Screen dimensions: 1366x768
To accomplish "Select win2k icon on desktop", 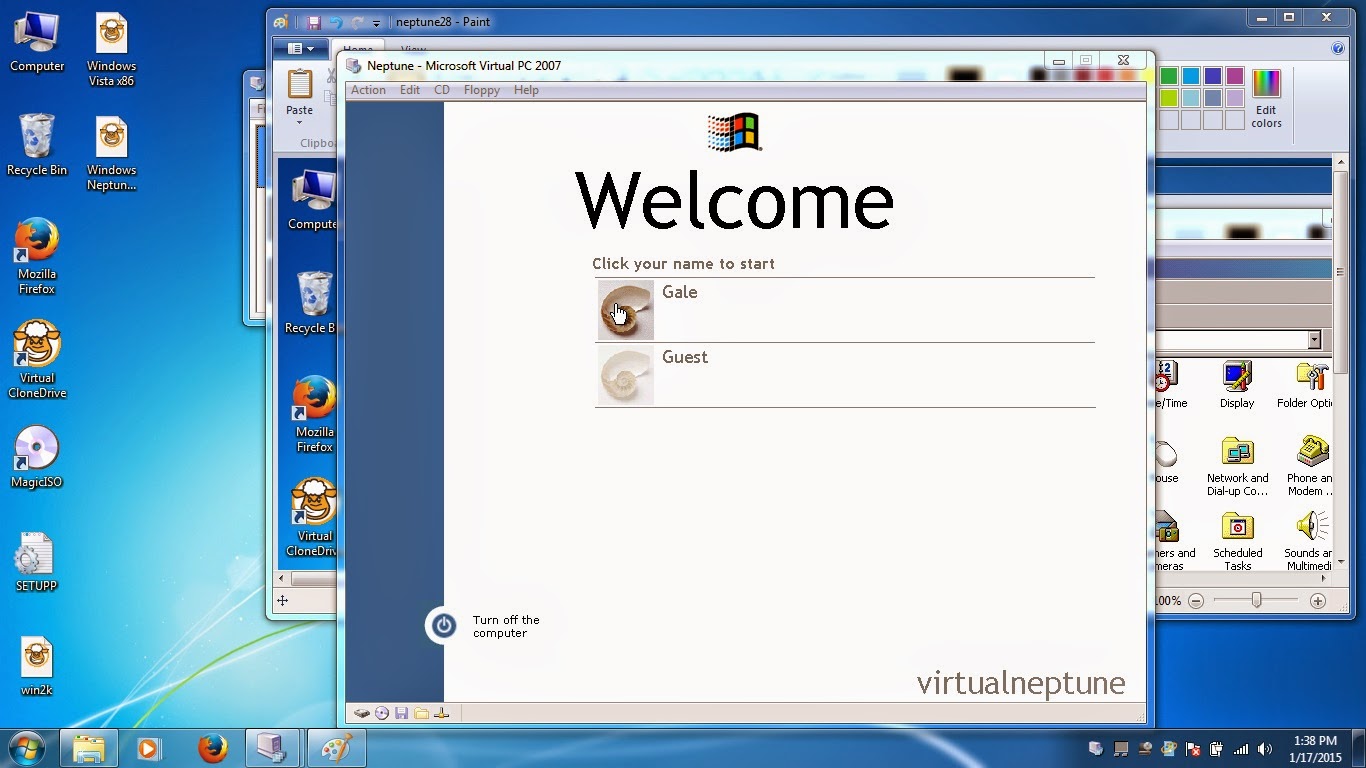I will [x=37, y=666].
